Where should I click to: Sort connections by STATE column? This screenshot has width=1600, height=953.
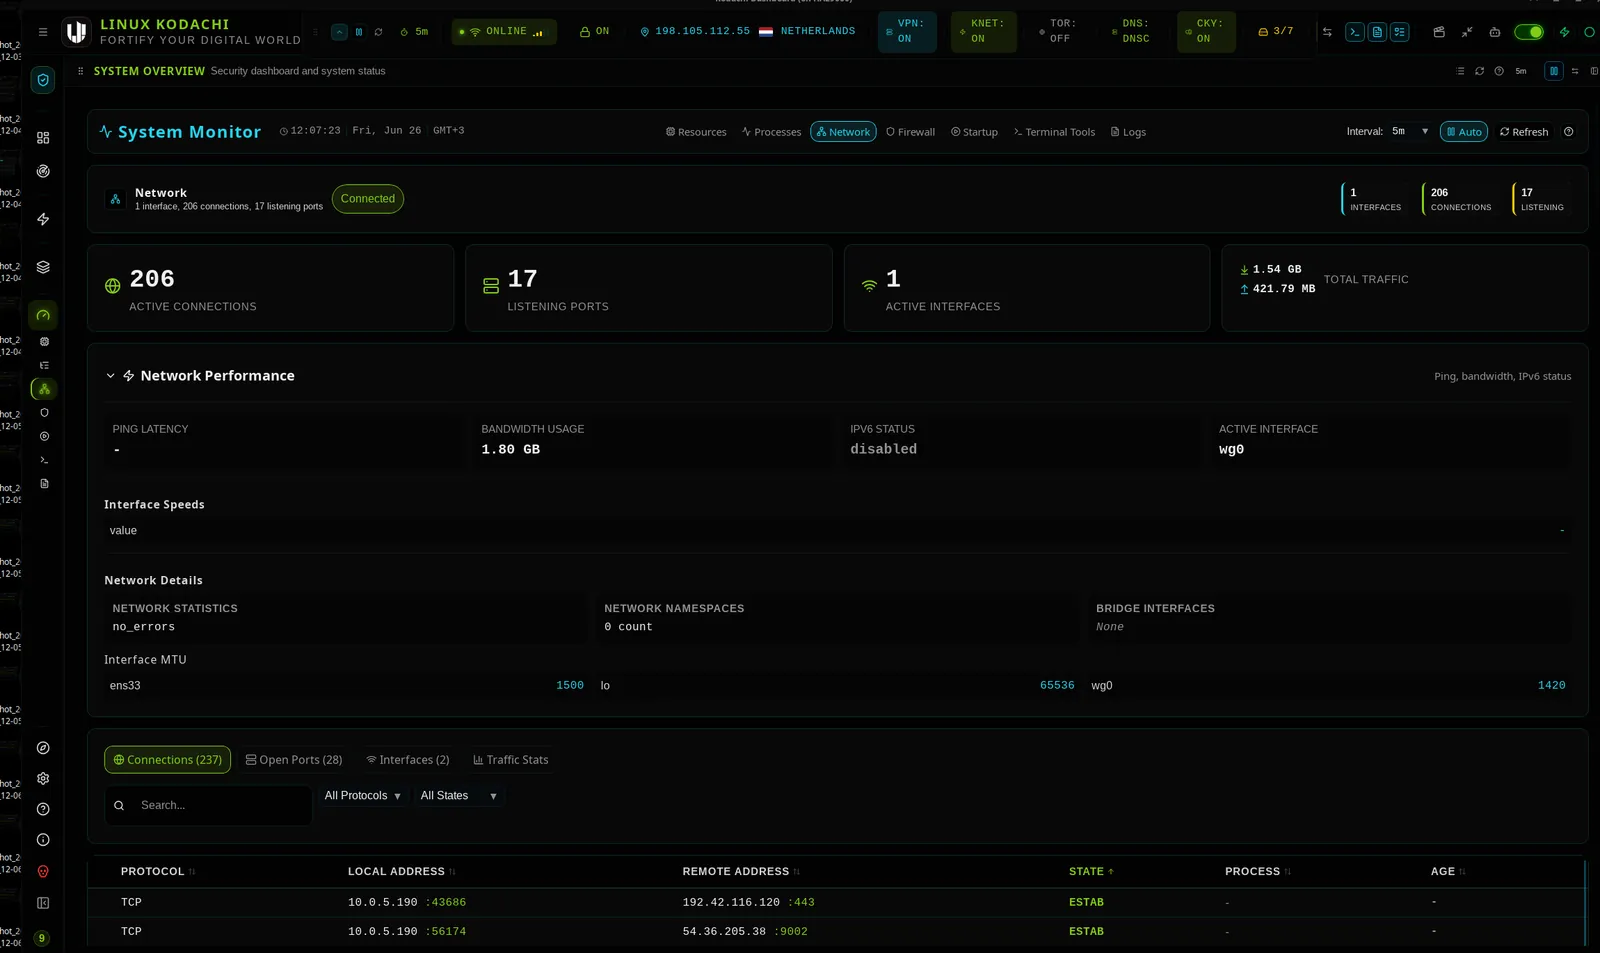click(1091, 872)
